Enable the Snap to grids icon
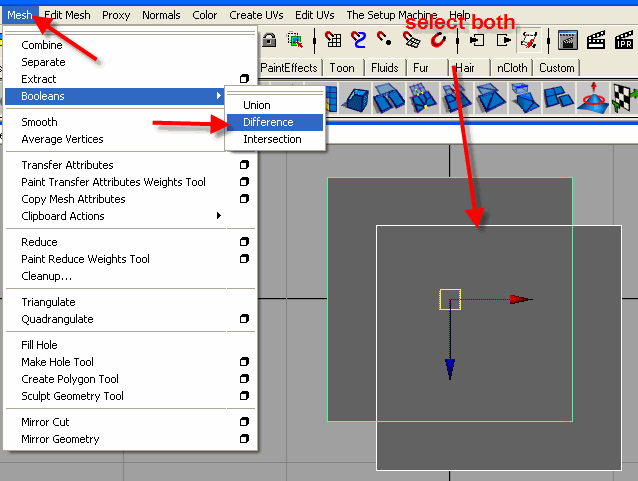The image size is (638, 481). pyautogui.click(x=333, y=40)
